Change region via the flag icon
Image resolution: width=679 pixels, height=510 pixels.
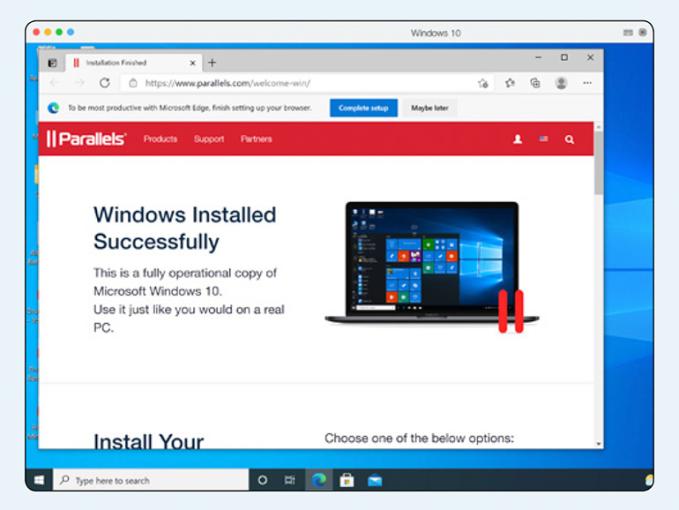tap(543, 139)
